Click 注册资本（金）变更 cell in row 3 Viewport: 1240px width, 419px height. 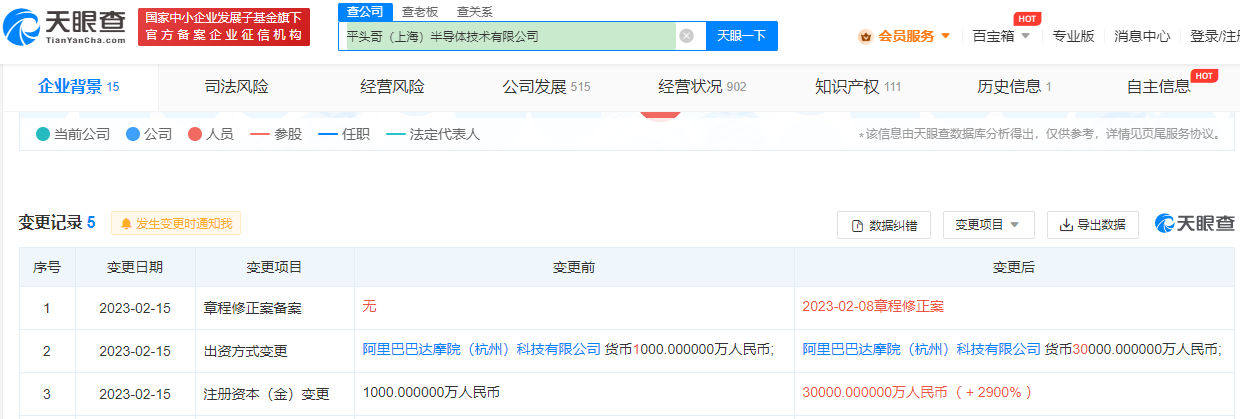pos(274,394)
